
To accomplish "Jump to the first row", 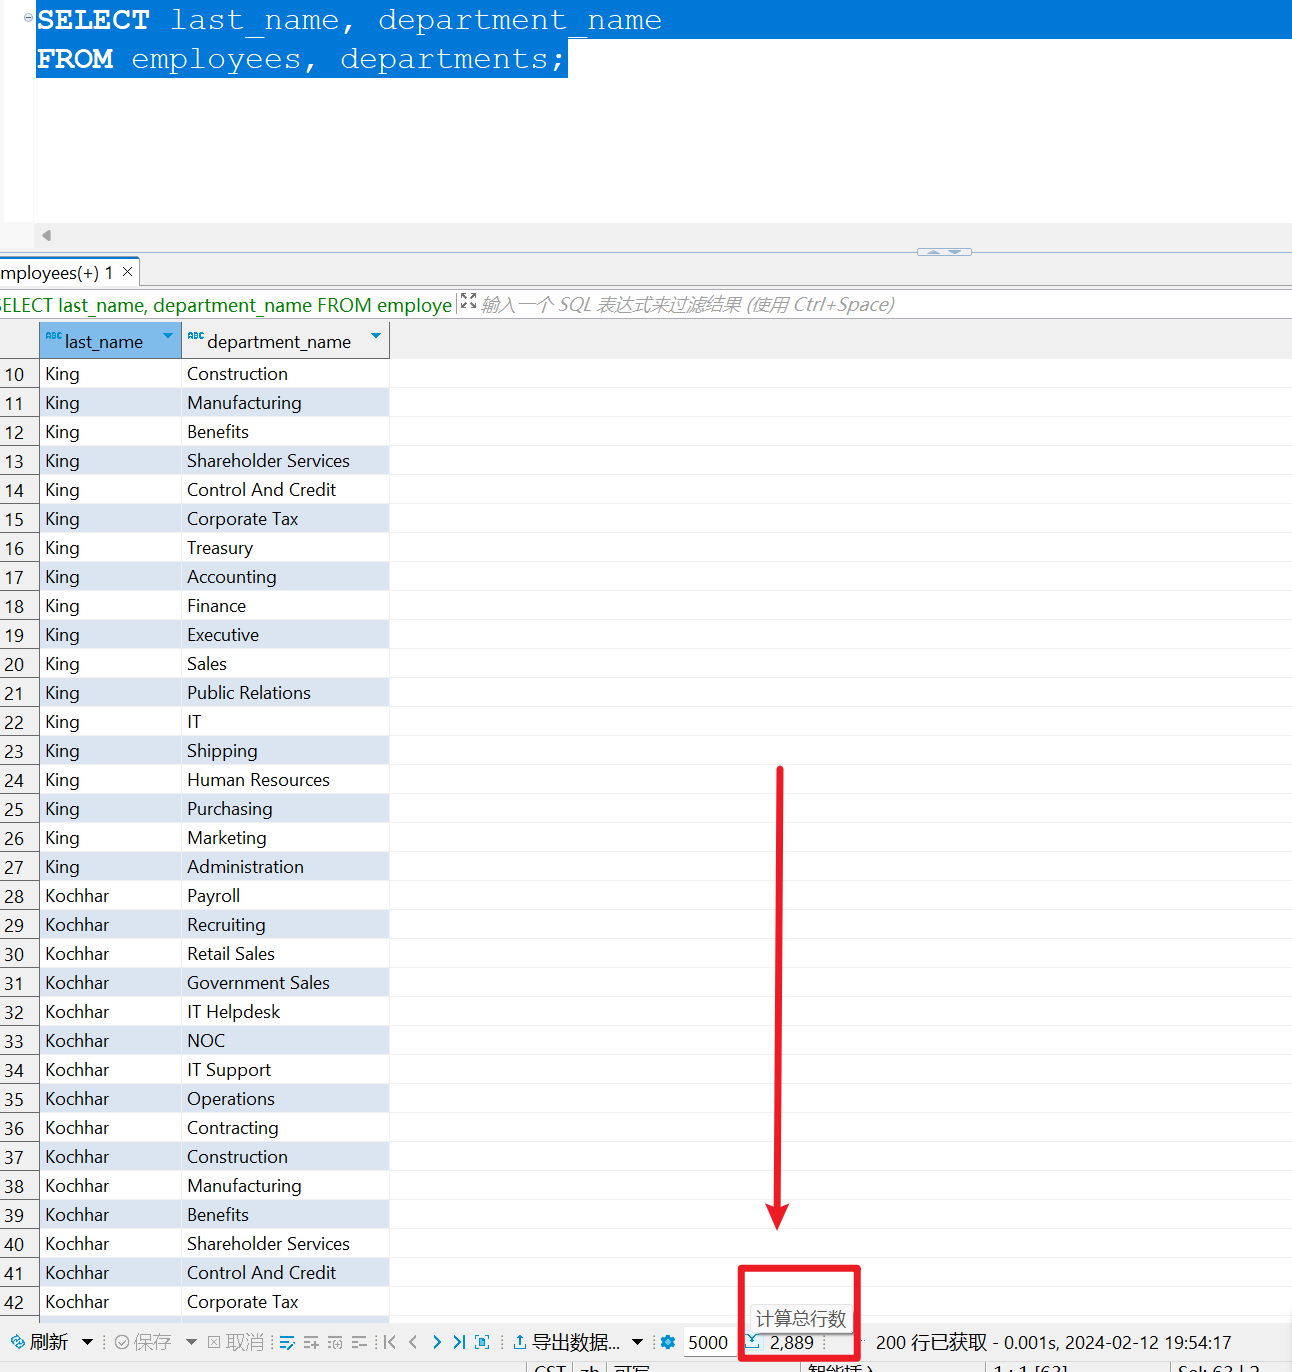I will click(x=390, y=1342).
